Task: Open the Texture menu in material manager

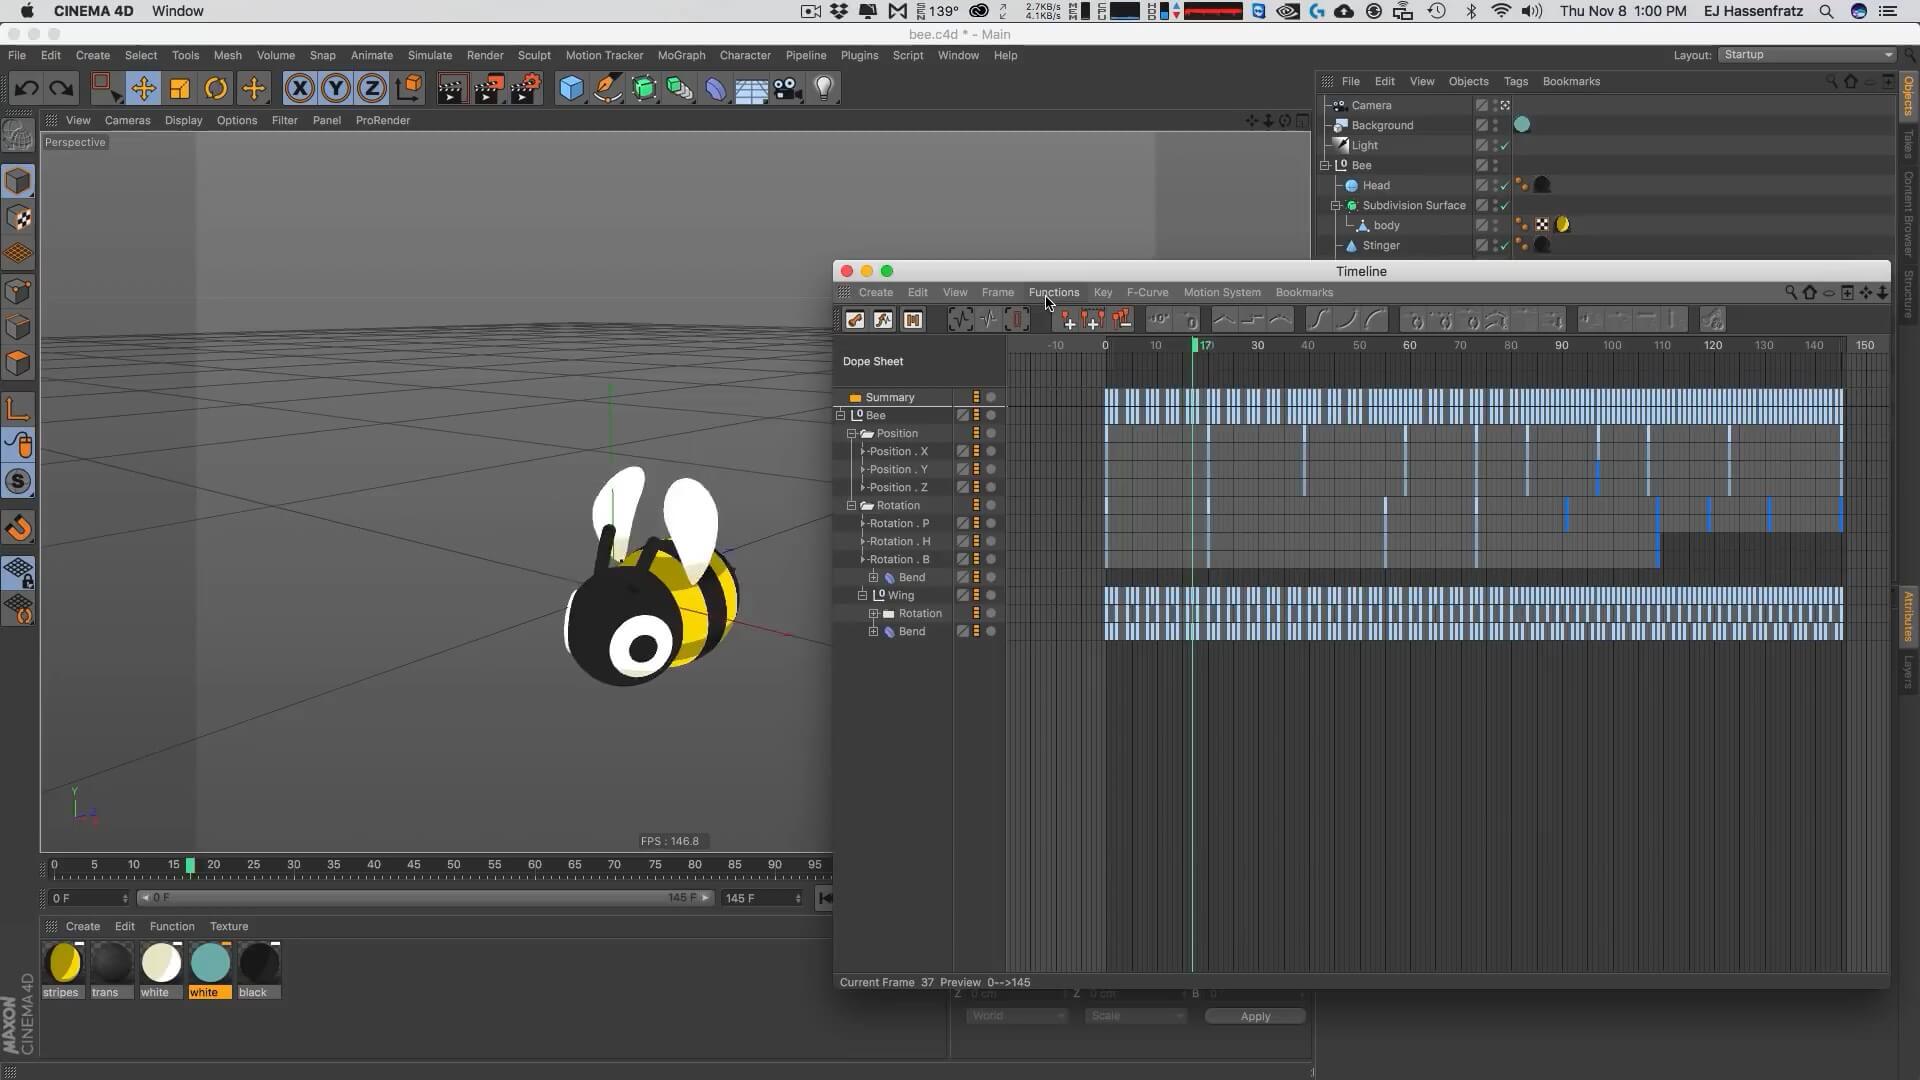Action: point(228,927)
